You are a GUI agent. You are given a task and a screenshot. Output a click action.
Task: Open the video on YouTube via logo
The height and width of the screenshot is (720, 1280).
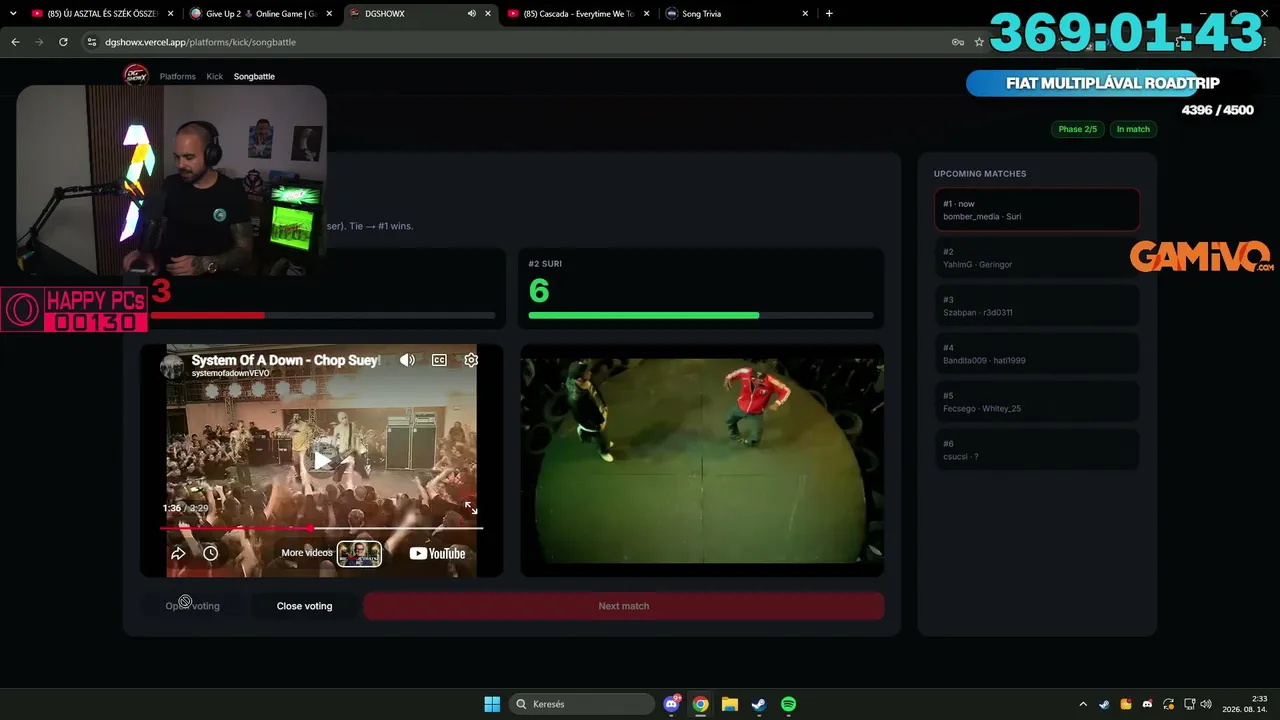pos(437,553)
